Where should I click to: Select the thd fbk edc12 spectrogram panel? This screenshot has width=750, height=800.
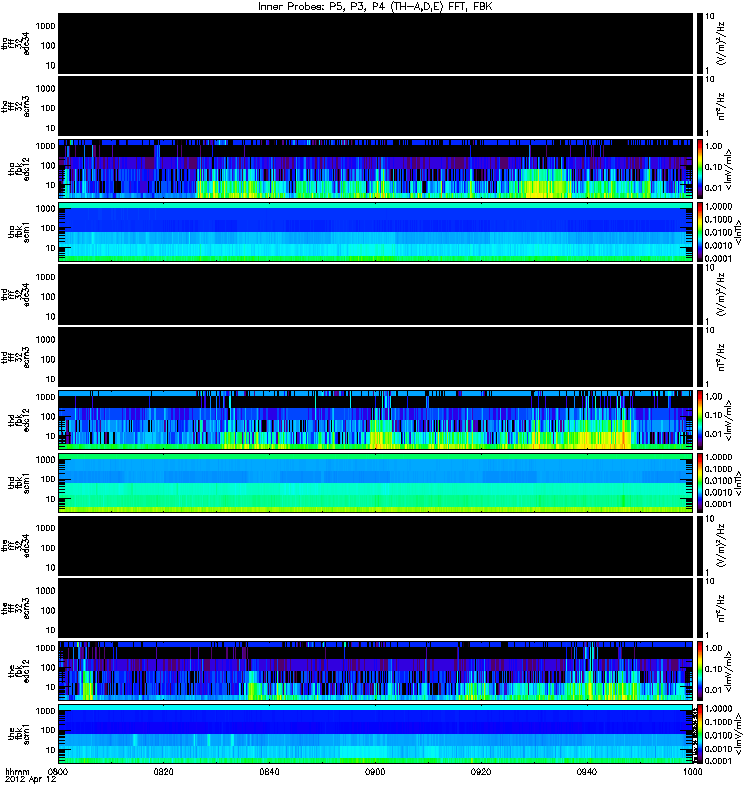click(376, 420)
